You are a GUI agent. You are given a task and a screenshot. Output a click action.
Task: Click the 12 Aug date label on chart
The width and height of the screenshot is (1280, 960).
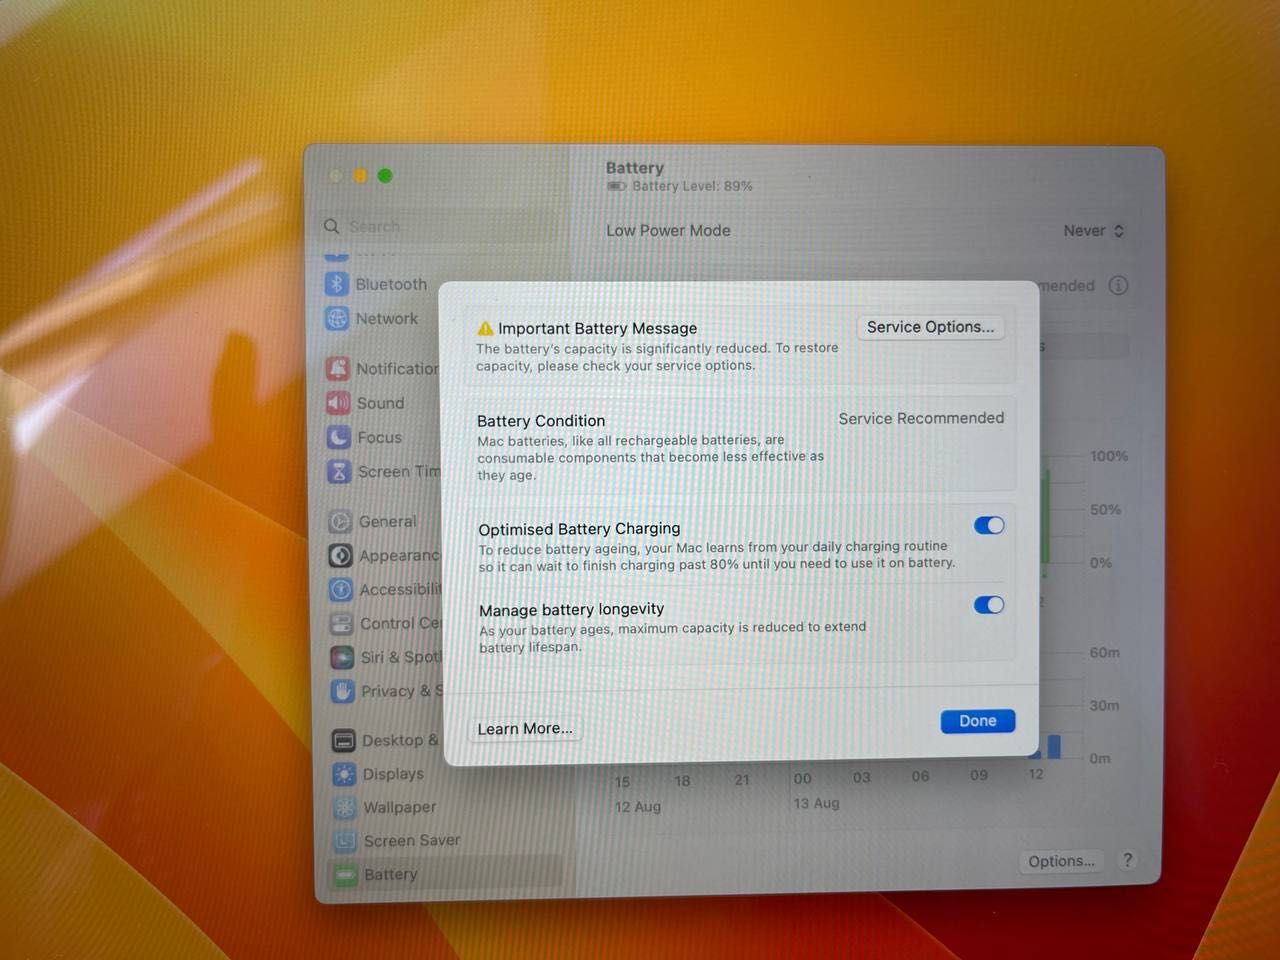pyautogui.click(x=638, y=806)
